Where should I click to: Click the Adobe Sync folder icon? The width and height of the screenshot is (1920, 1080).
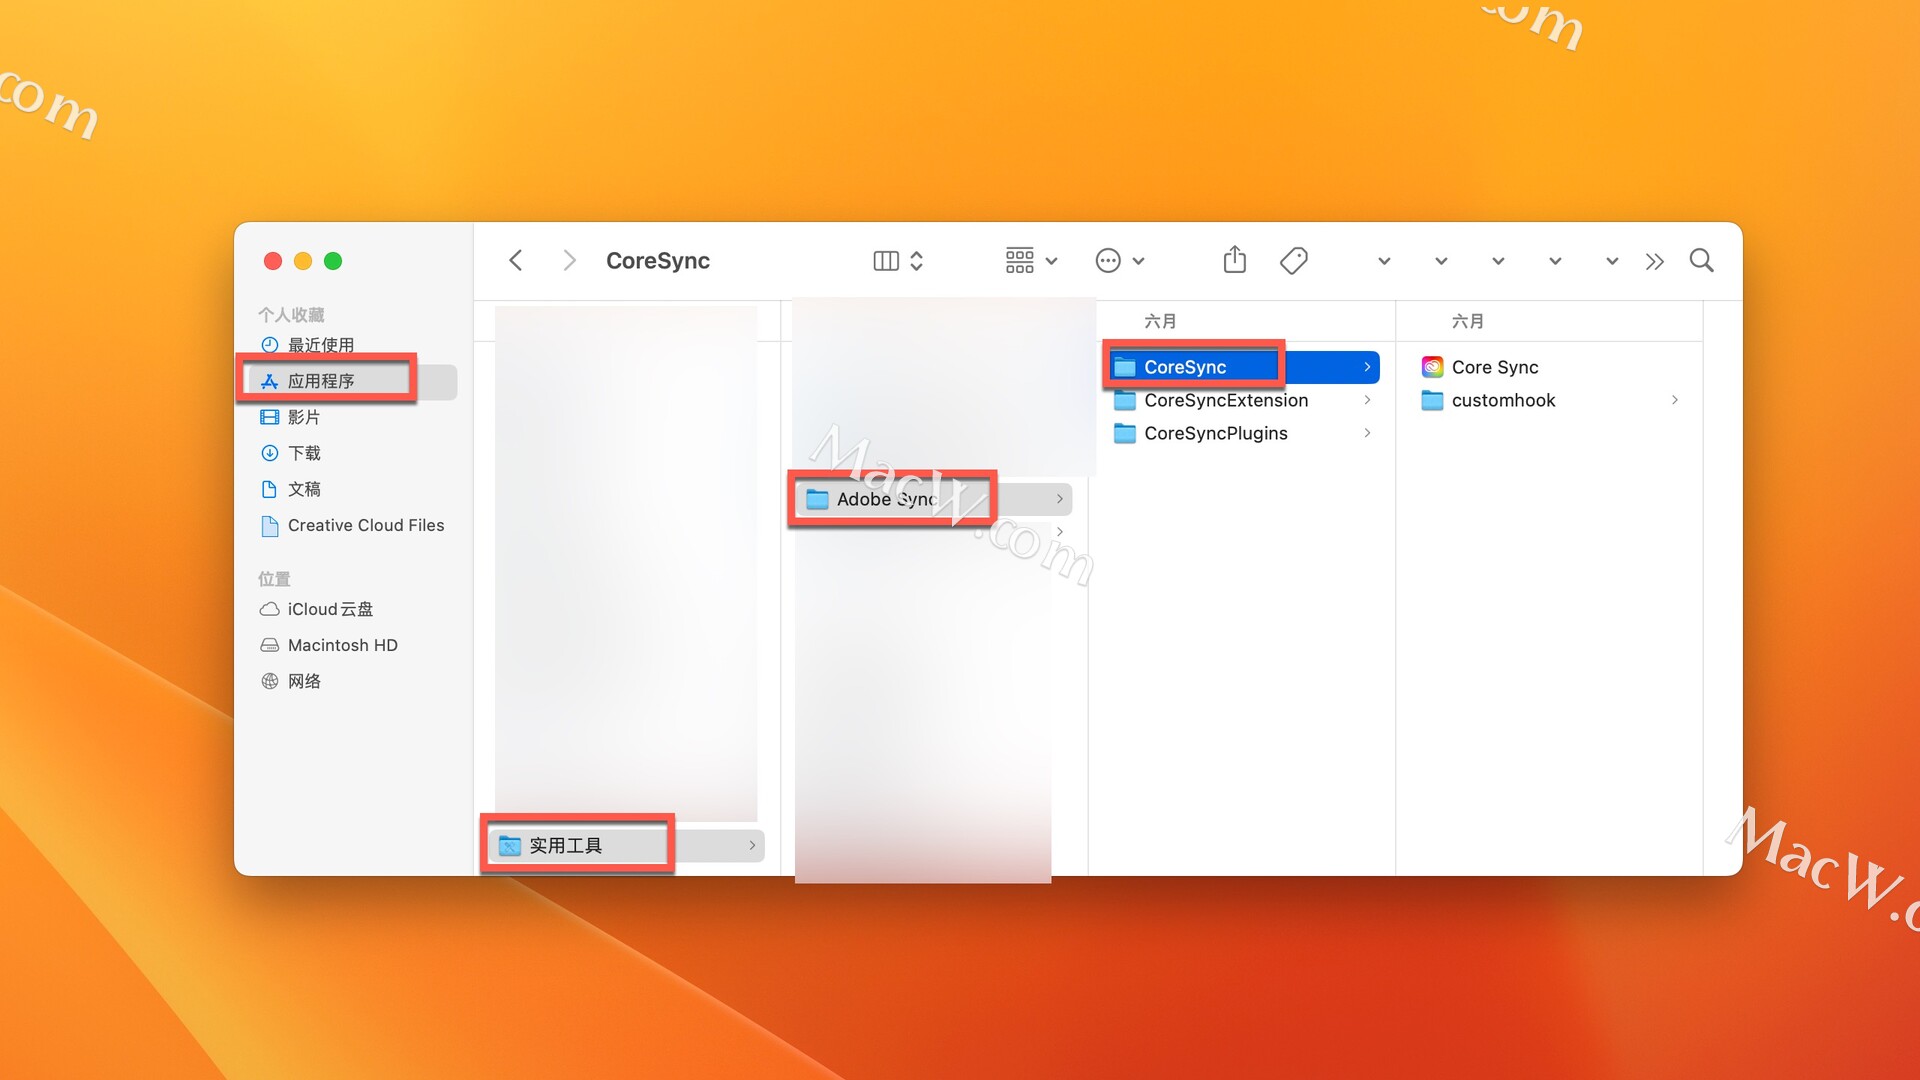(x=816, y=498)
